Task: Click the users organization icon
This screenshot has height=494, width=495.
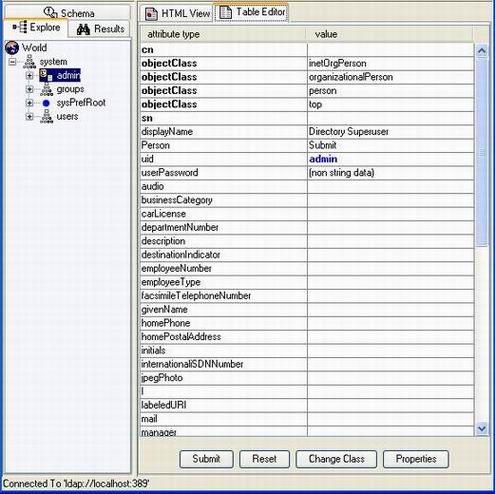Action: tap(46, 117)
